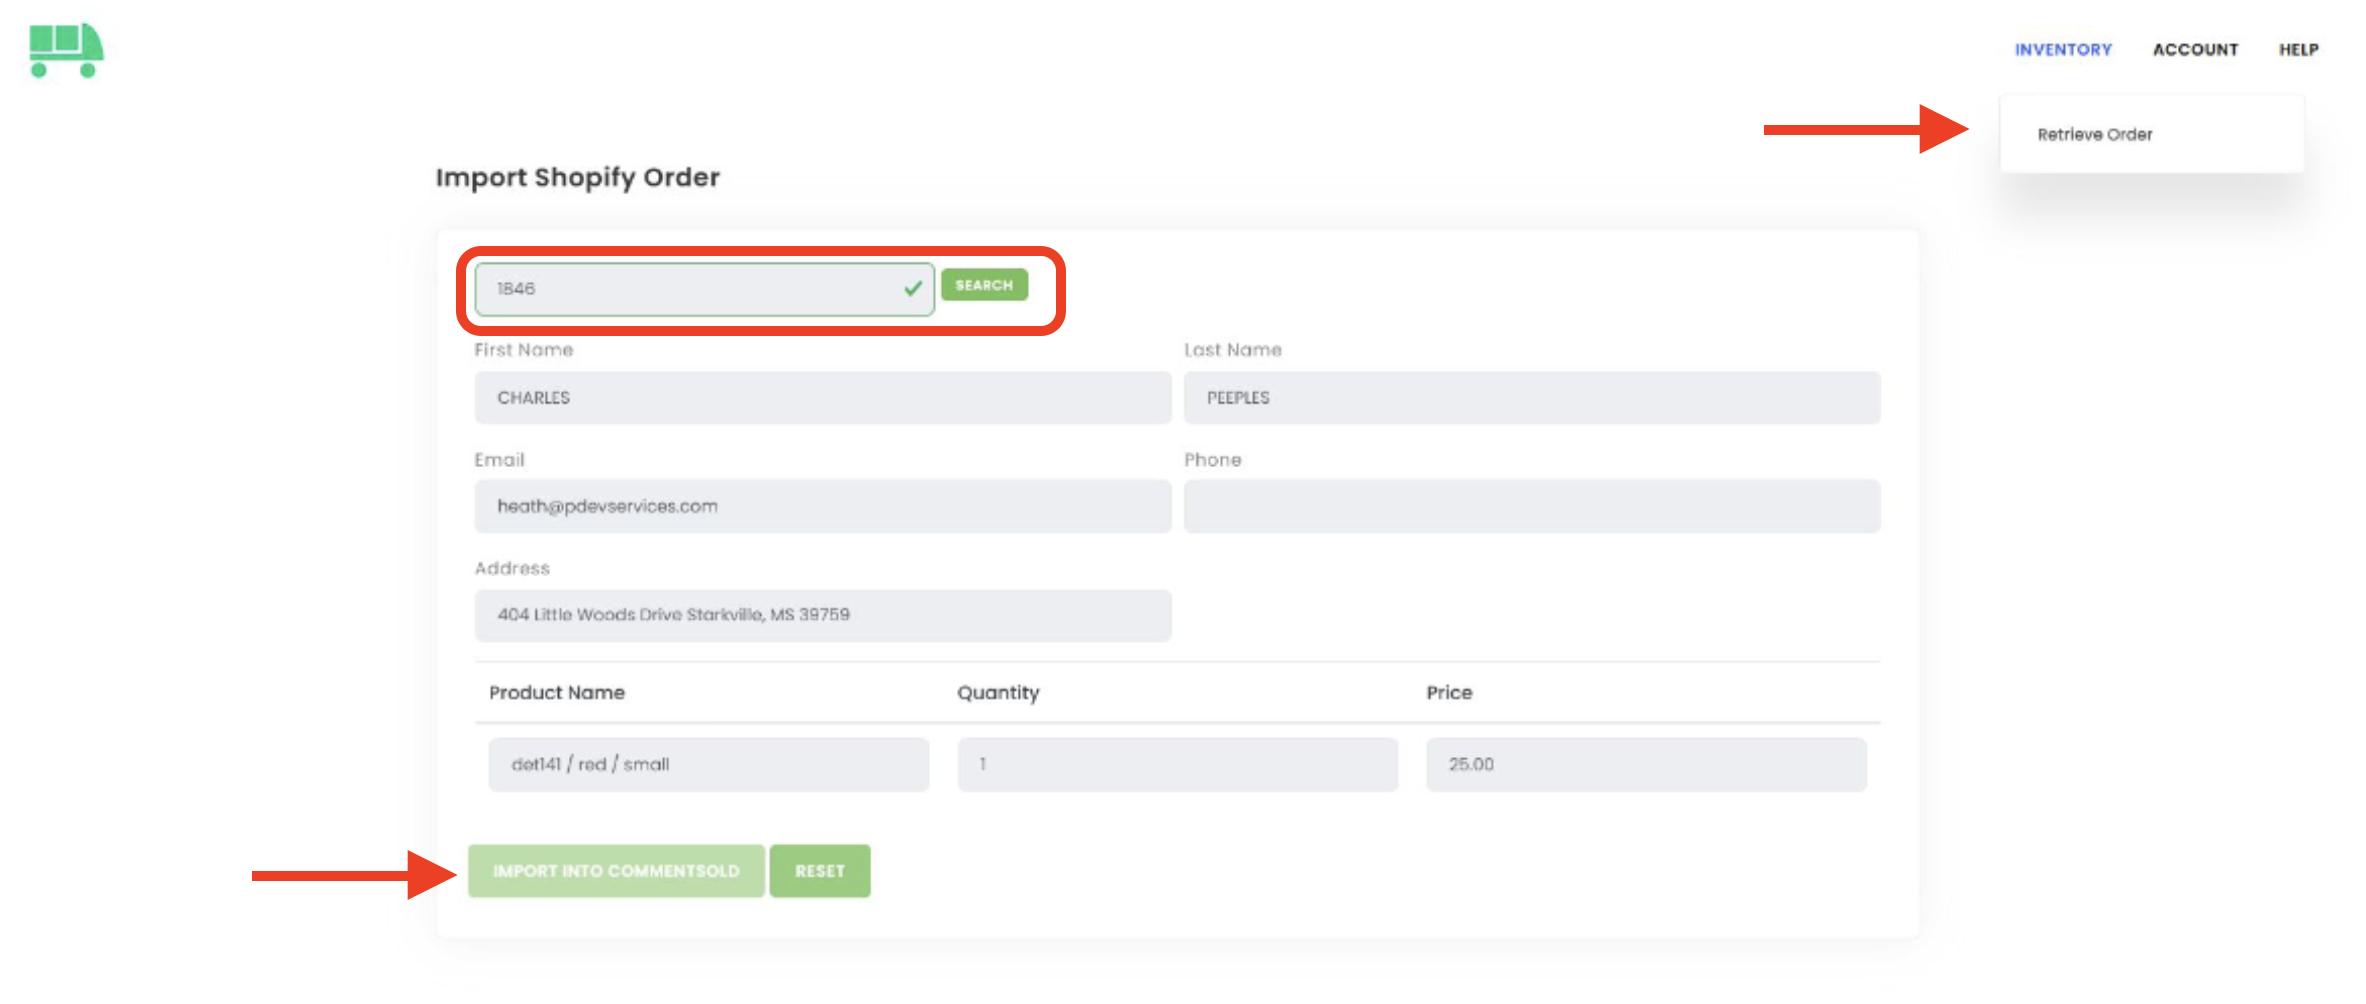Open the Inventory menu

[x=2062, y=50]
